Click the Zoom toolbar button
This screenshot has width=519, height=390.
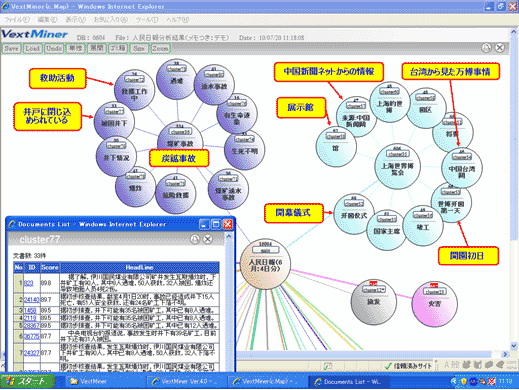[x=160, y=49]
